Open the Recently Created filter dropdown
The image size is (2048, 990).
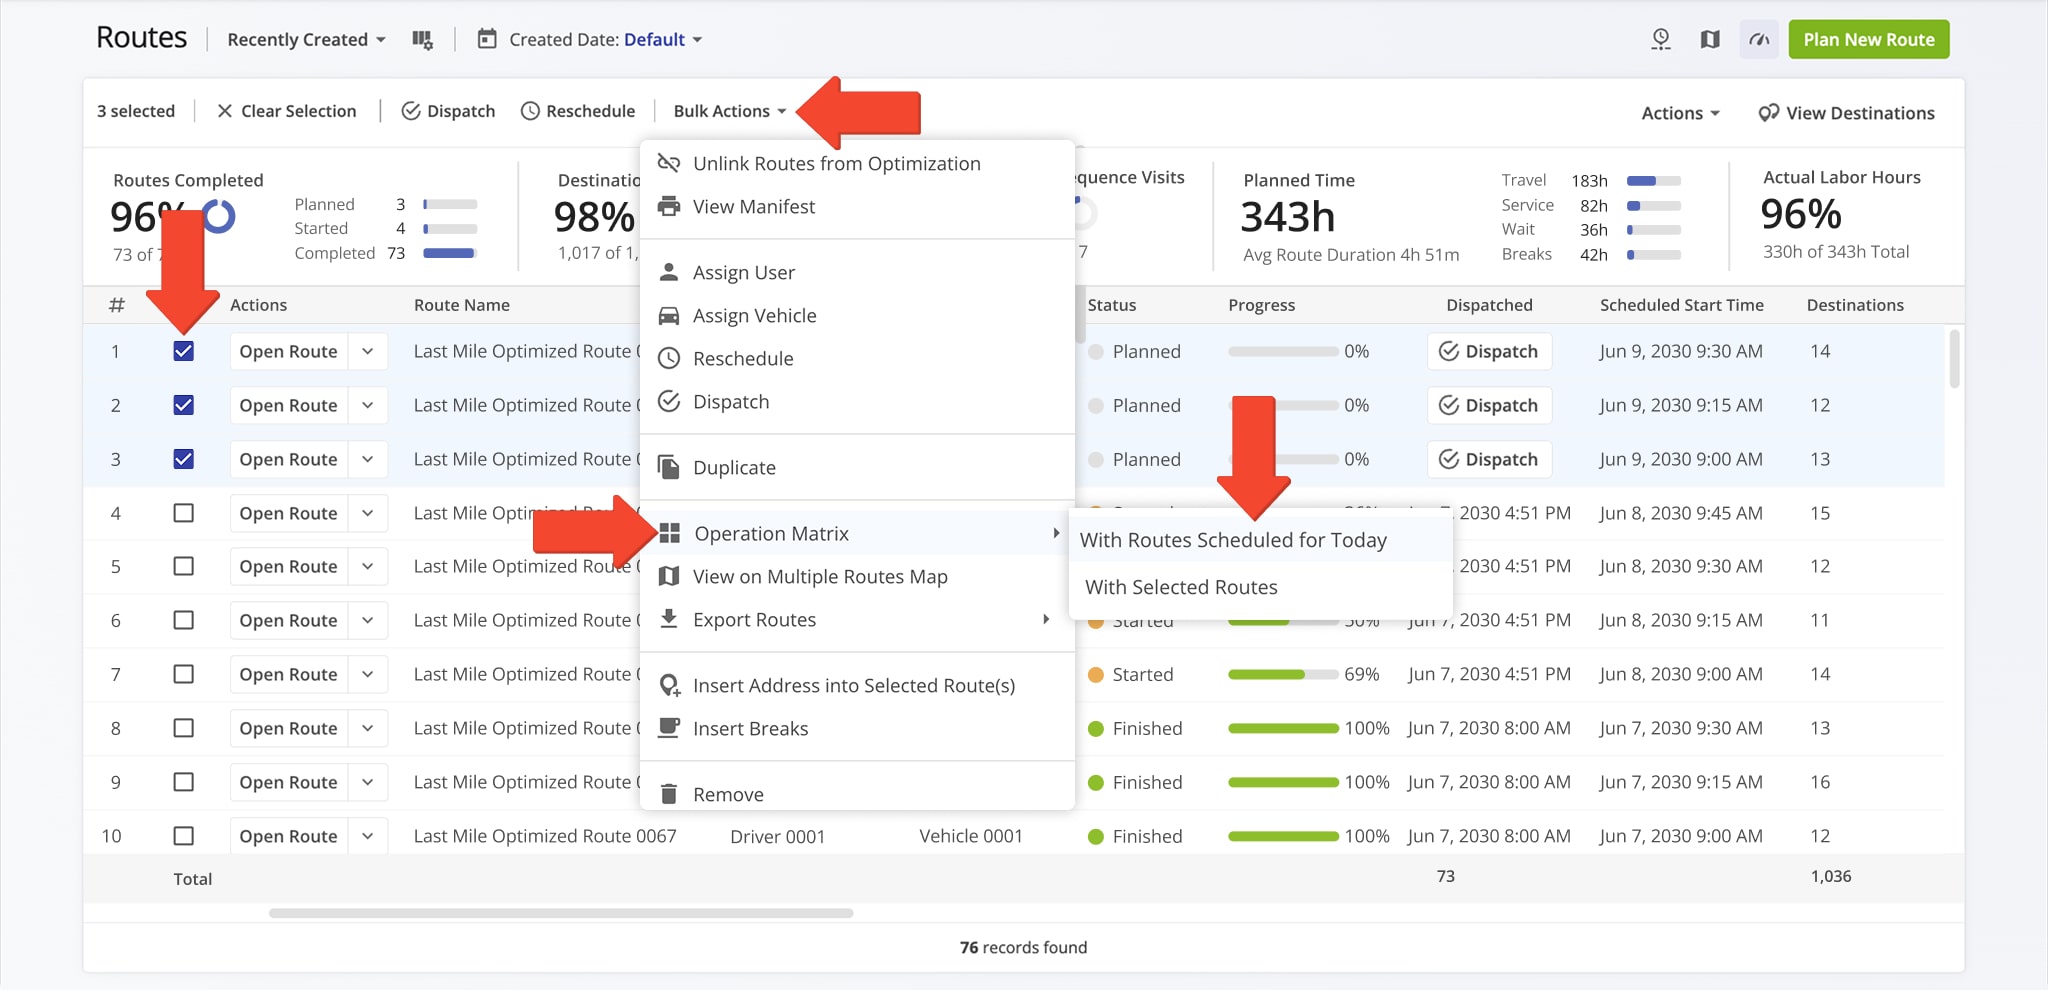coord(306,40)
